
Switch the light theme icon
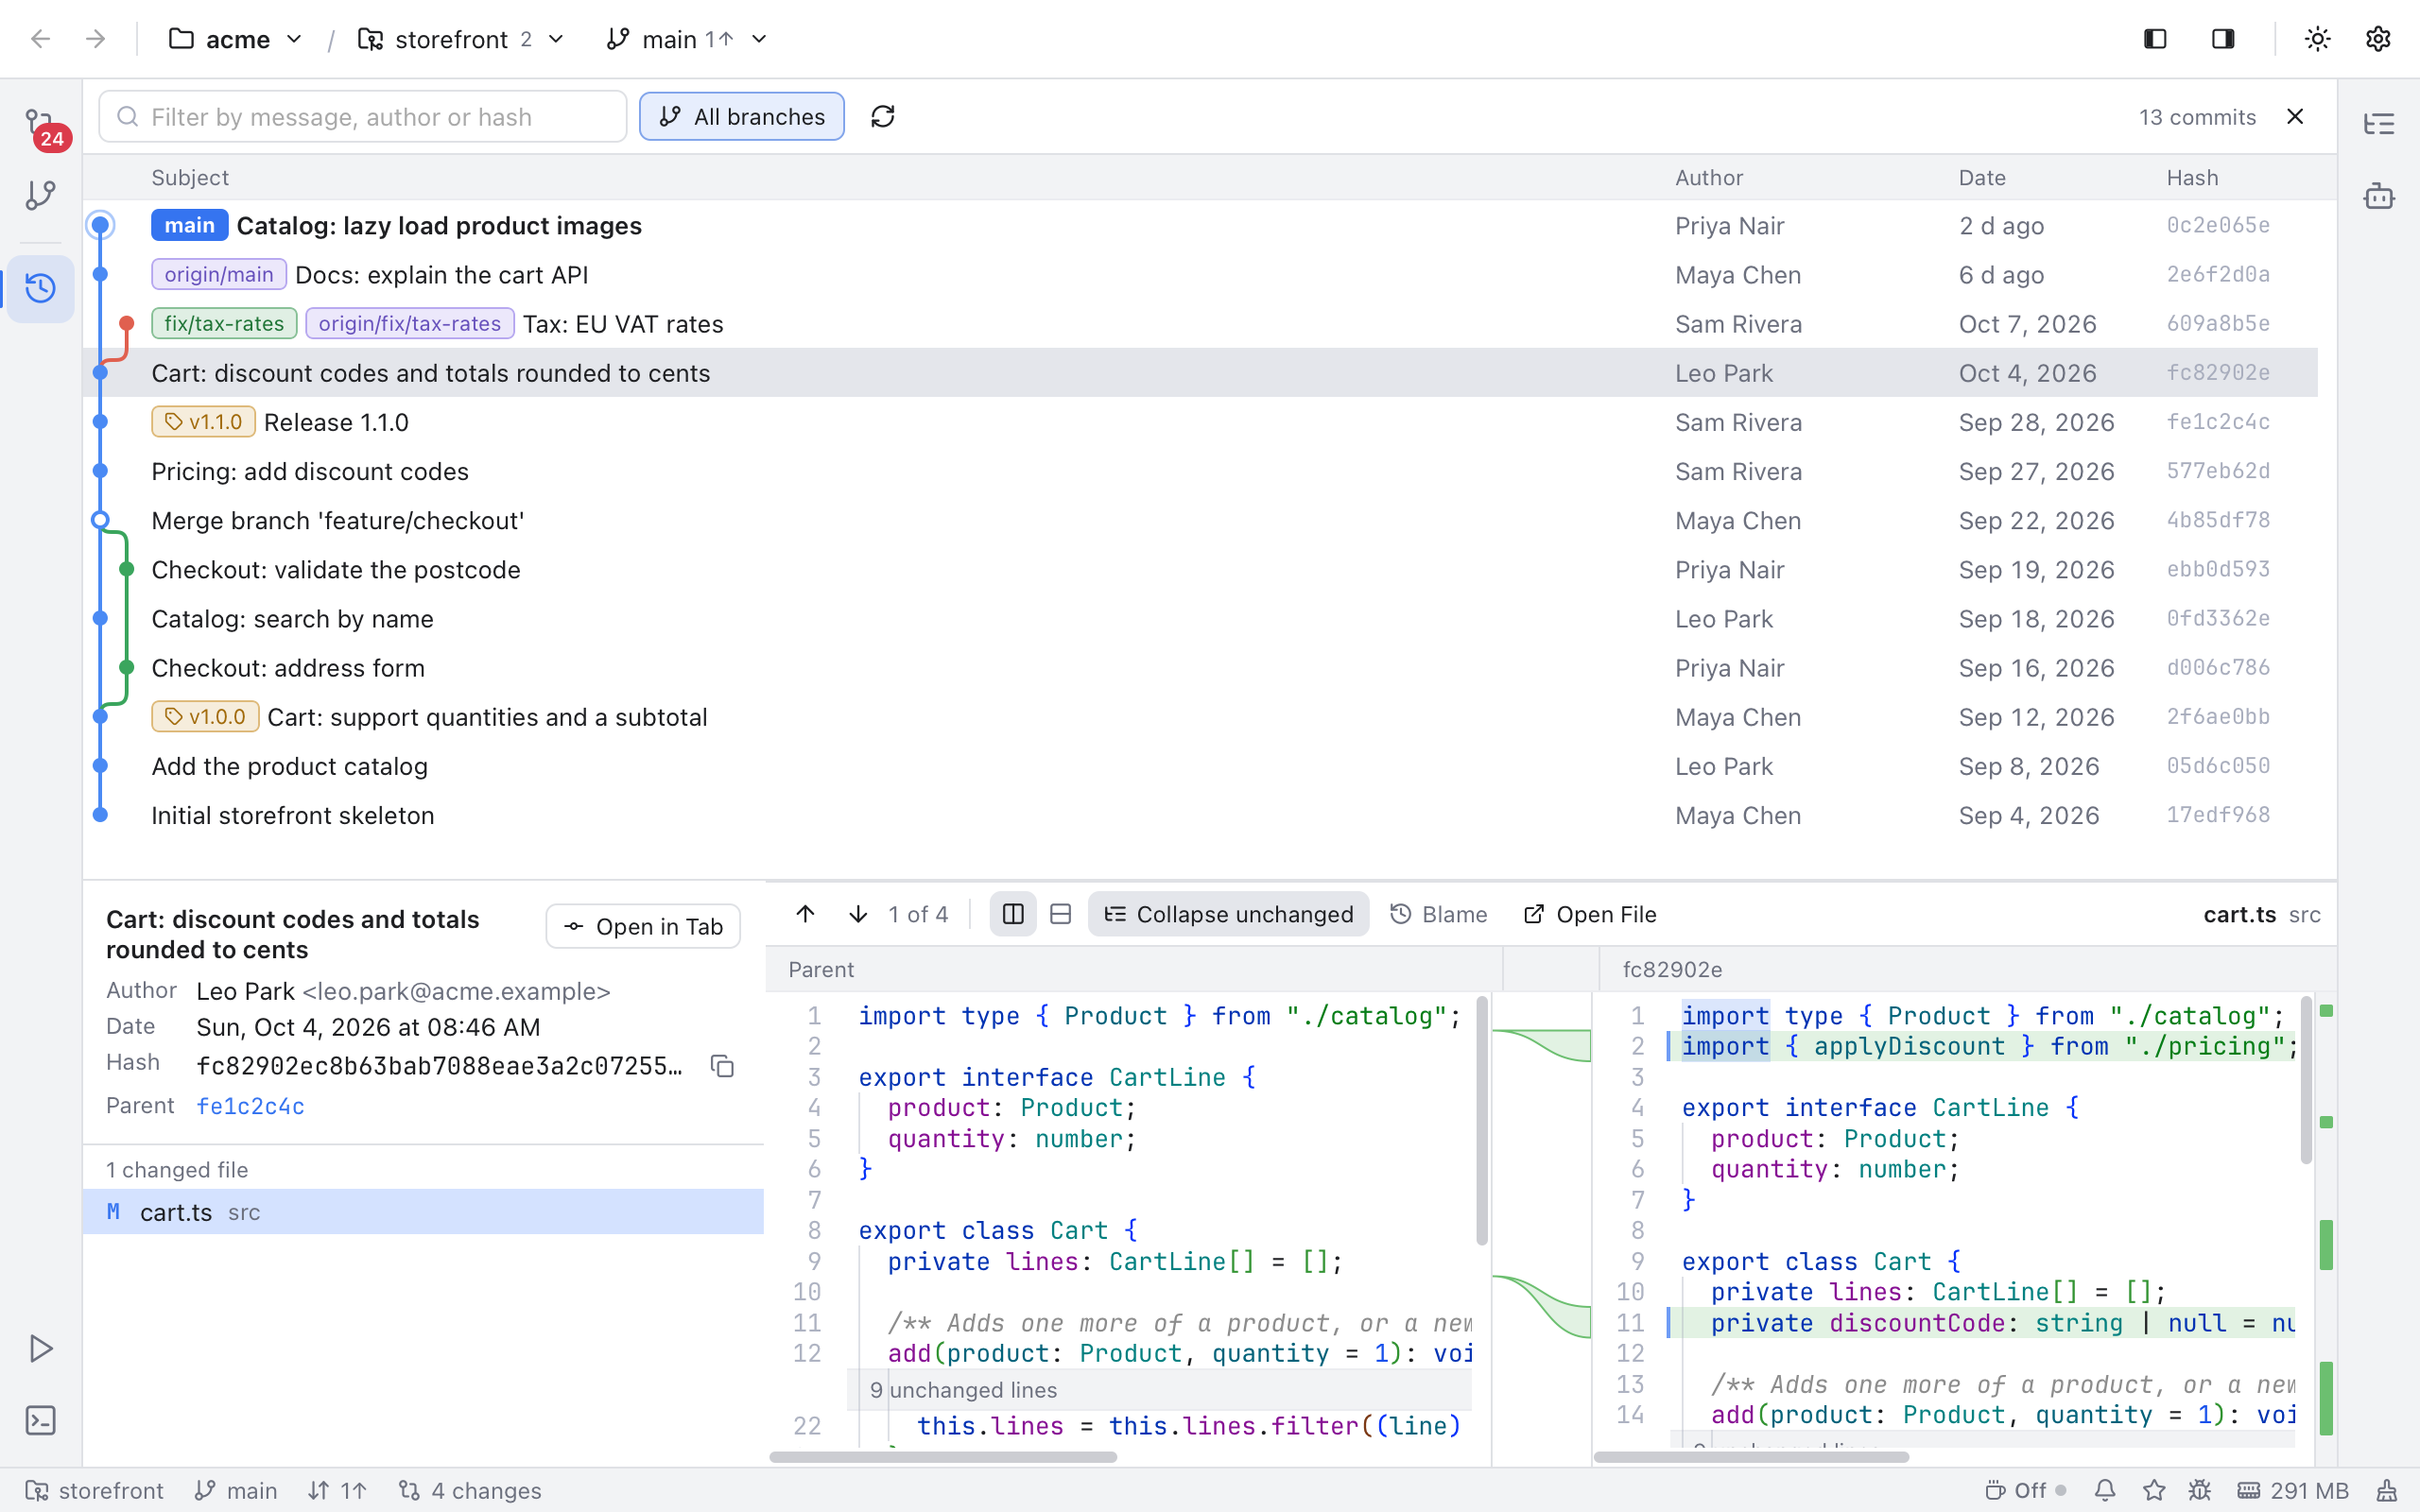point(2318,39)
